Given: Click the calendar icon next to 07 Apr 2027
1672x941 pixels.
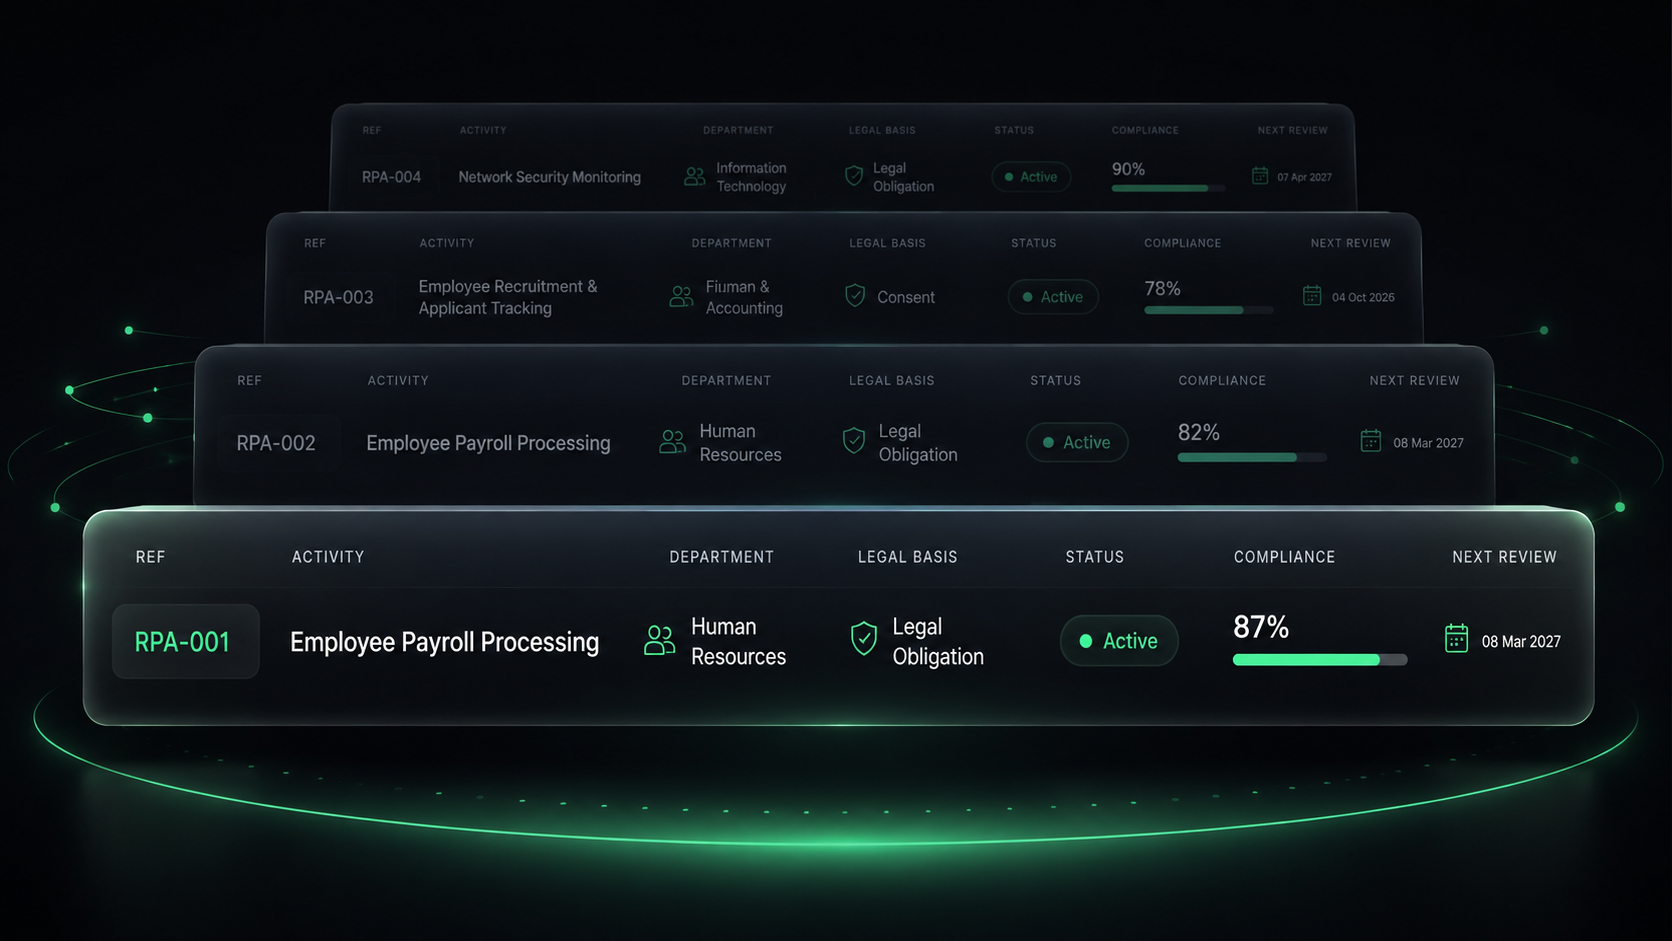Looking at the screenshot, I should [1260, 176].
